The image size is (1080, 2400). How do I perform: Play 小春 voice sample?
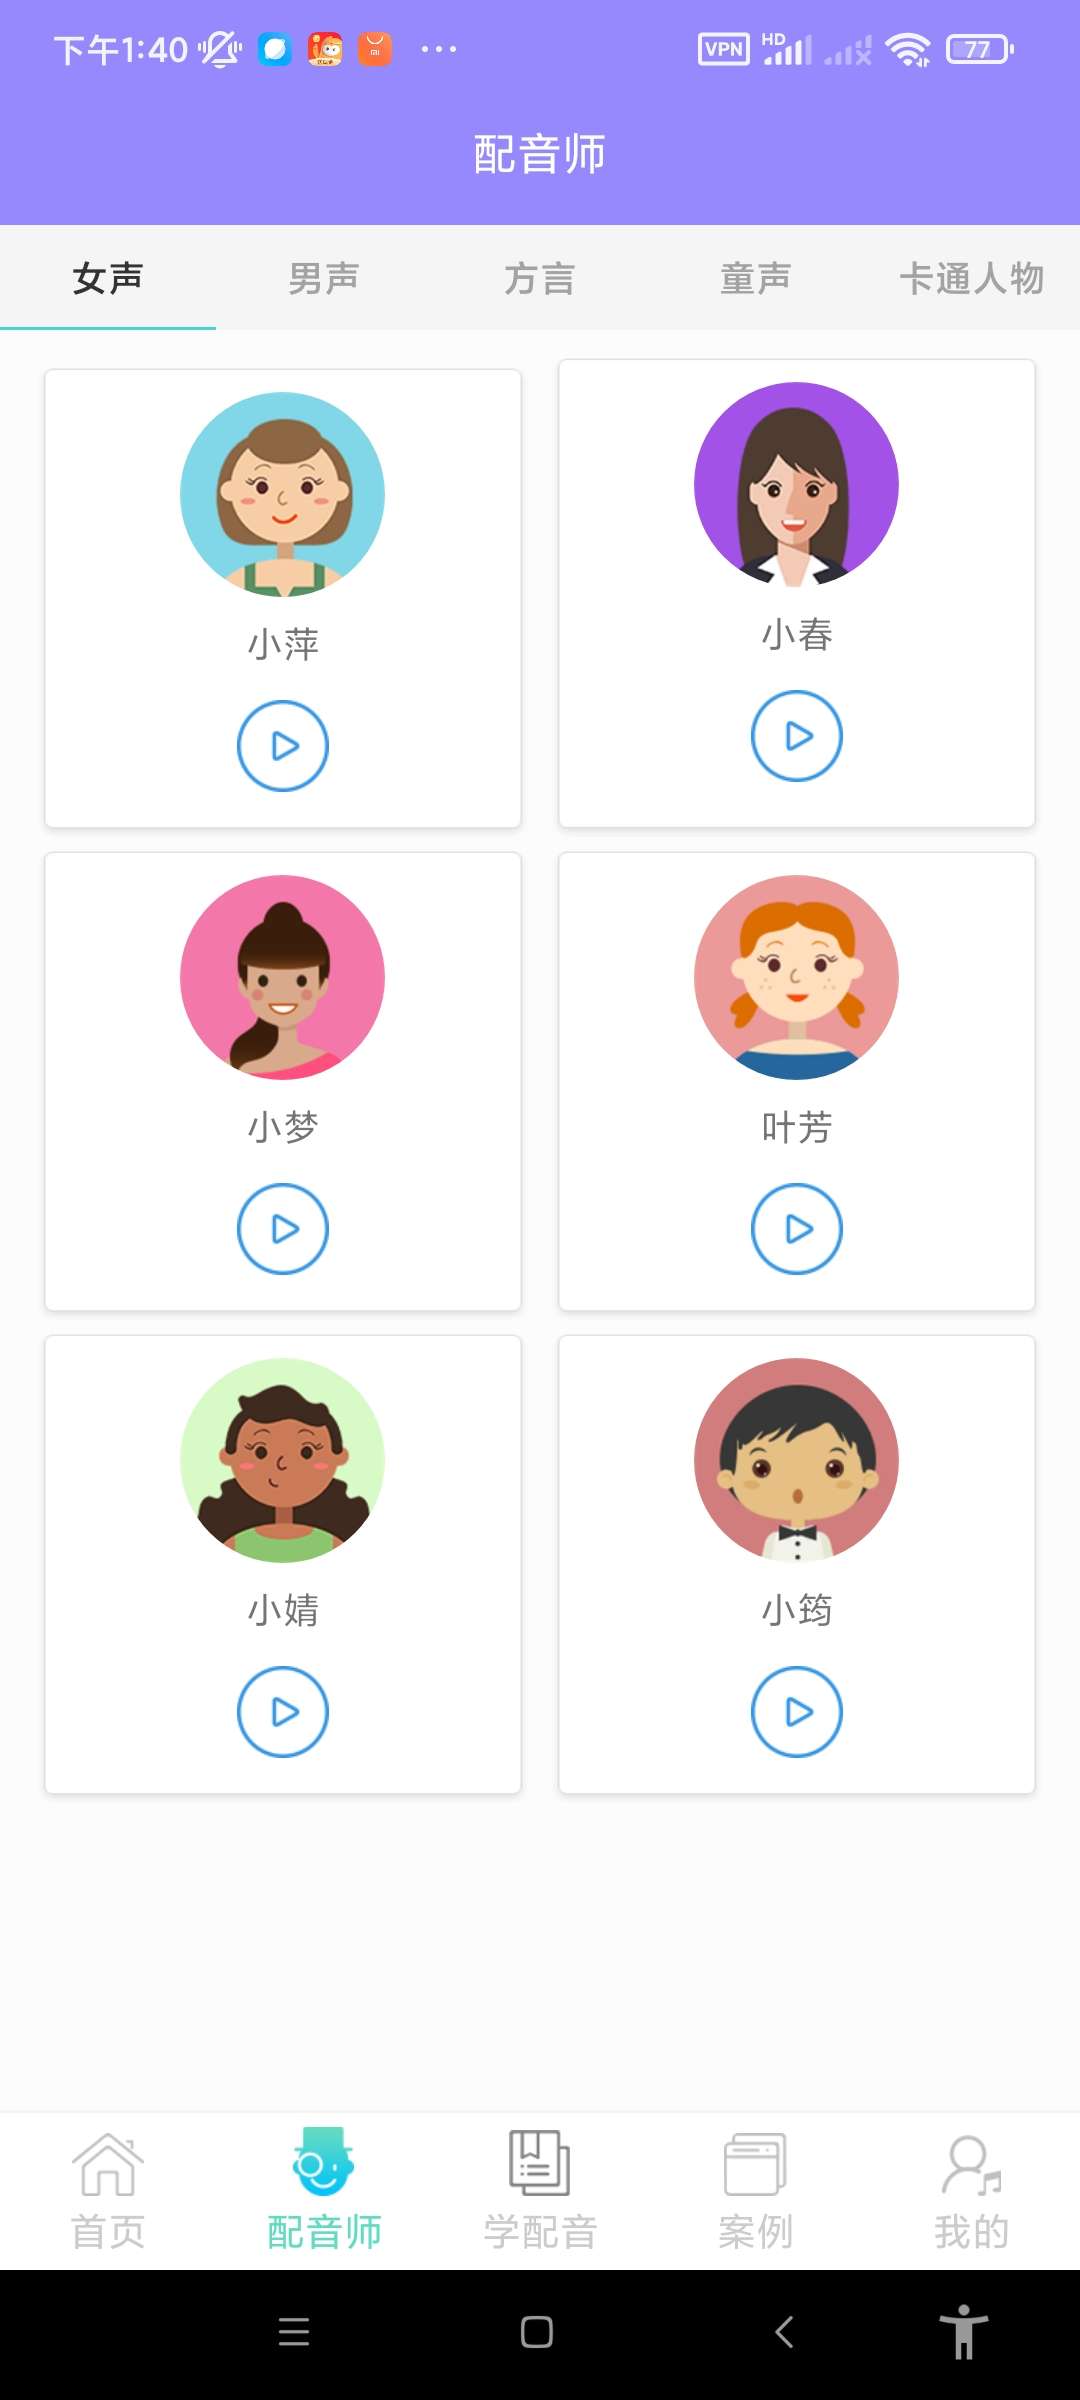[x=797, y=736]
